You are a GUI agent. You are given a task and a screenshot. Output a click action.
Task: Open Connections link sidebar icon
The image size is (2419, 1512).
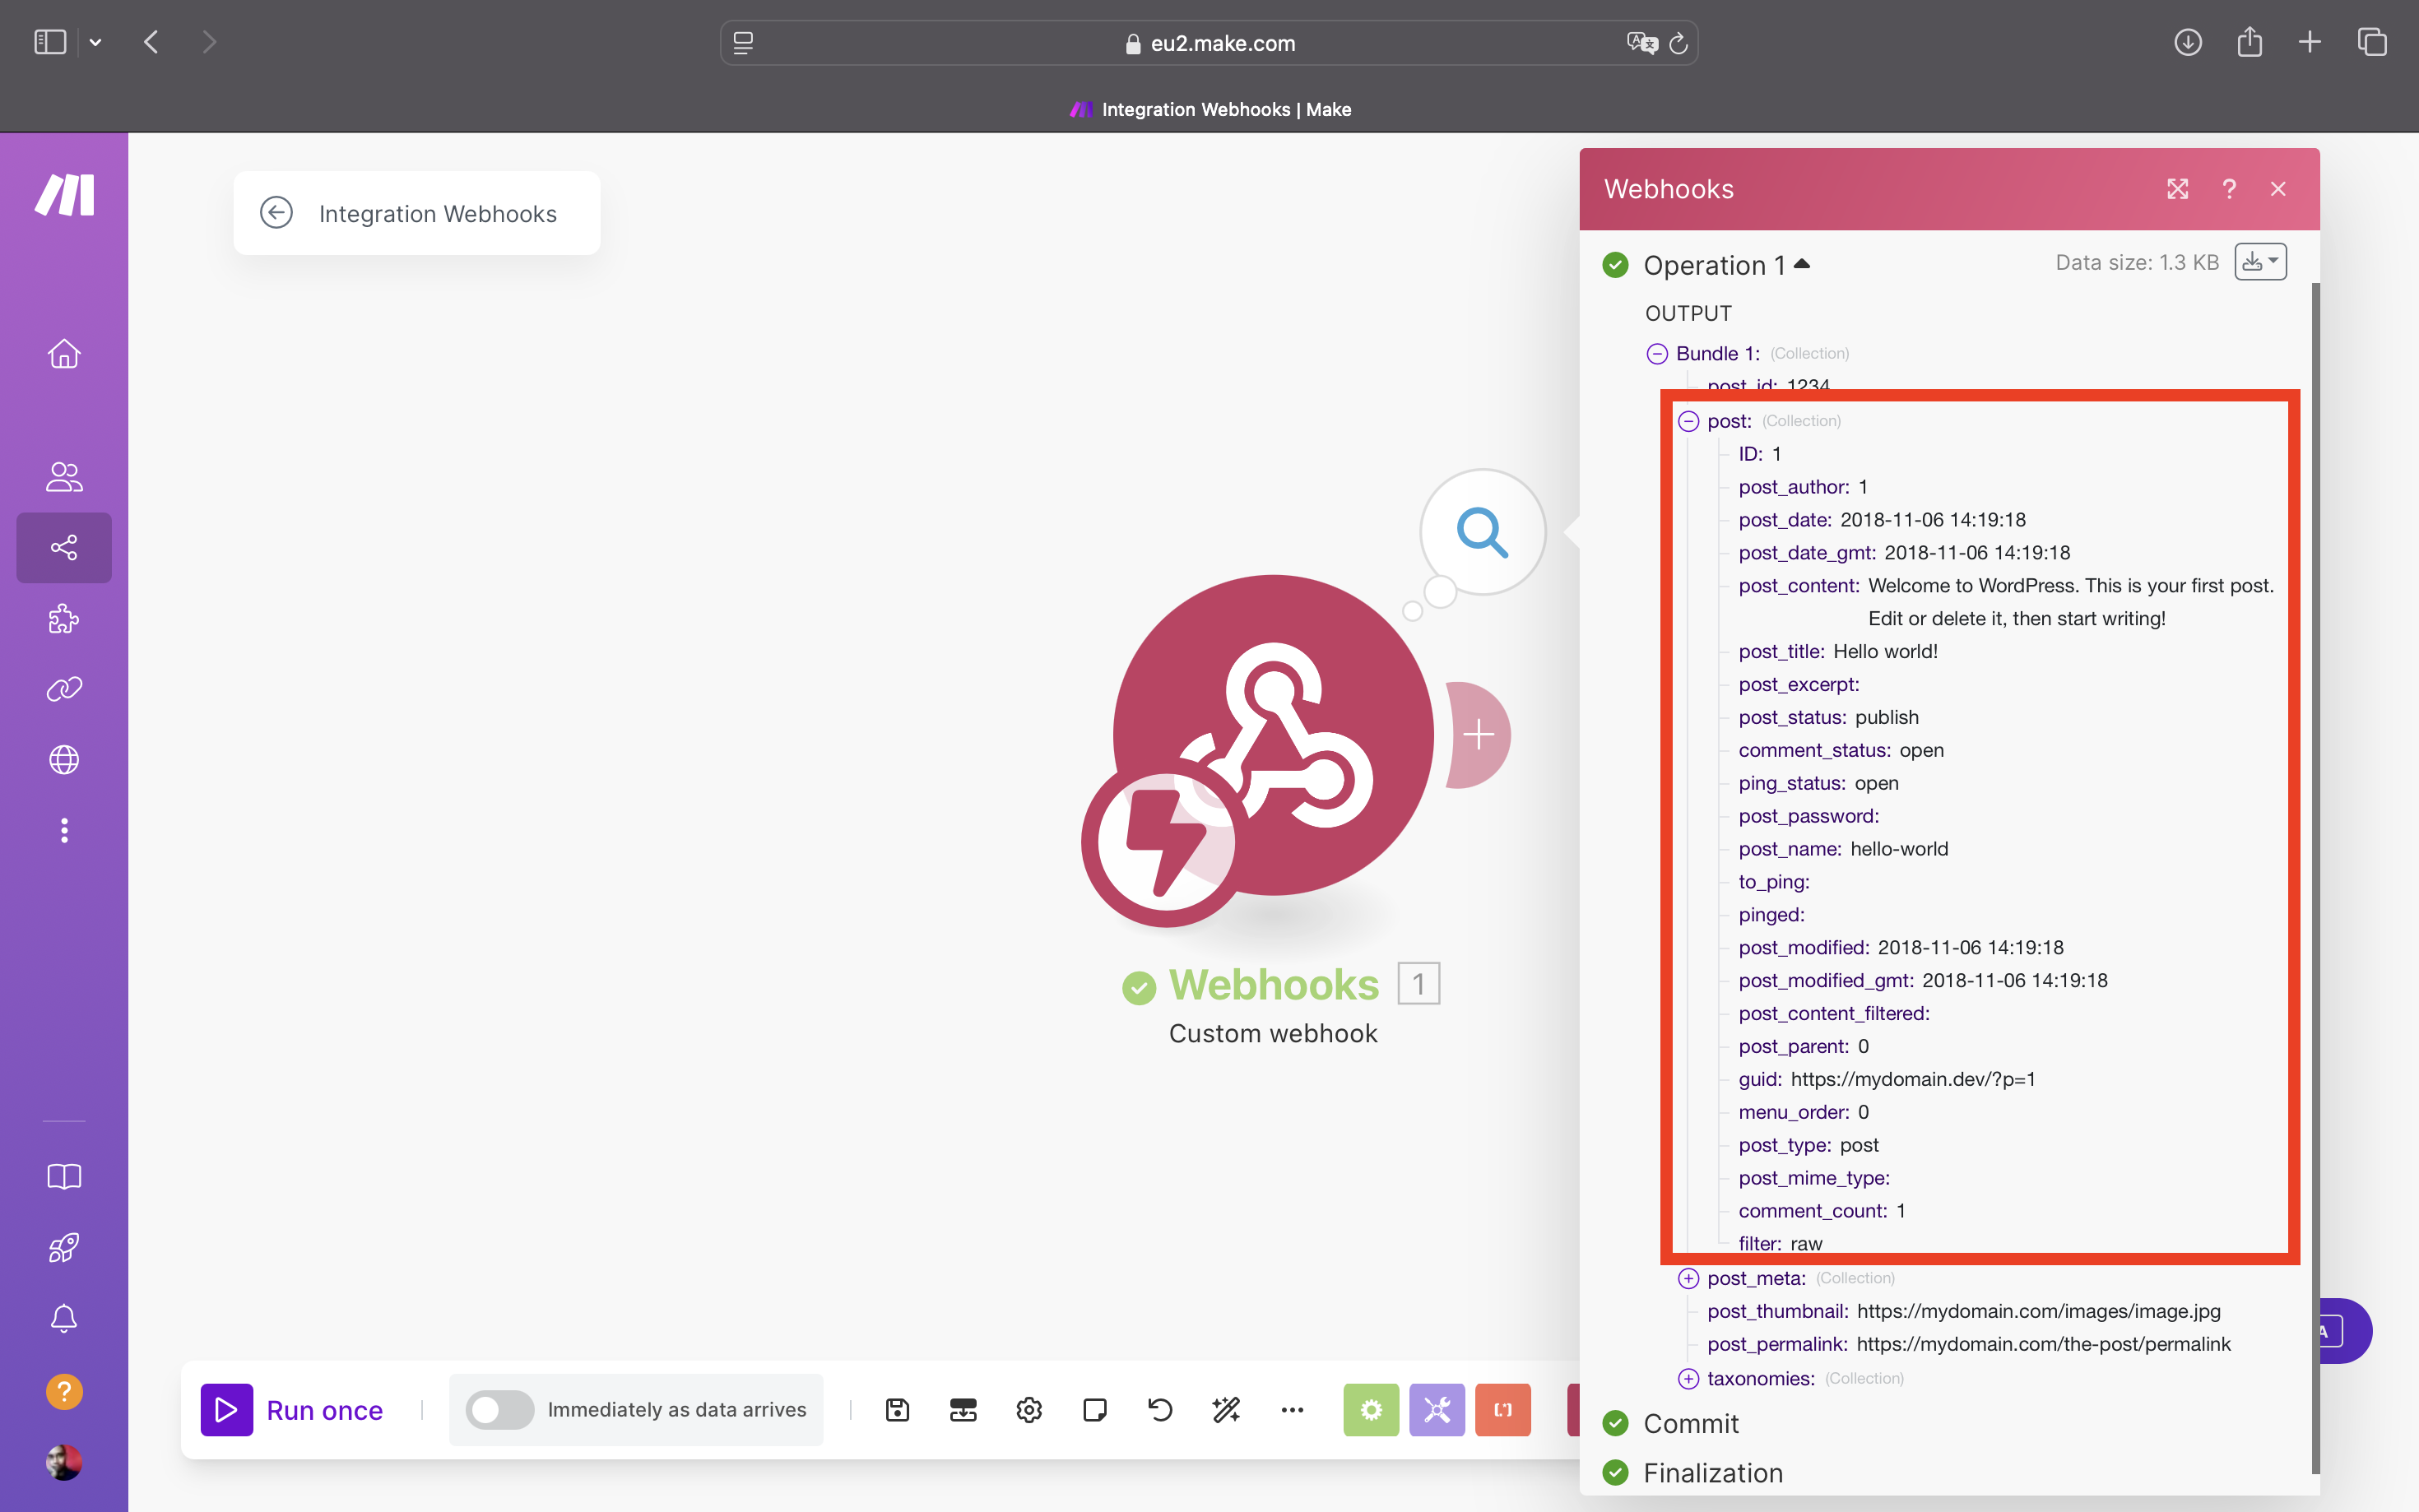[x=64, y=689]
